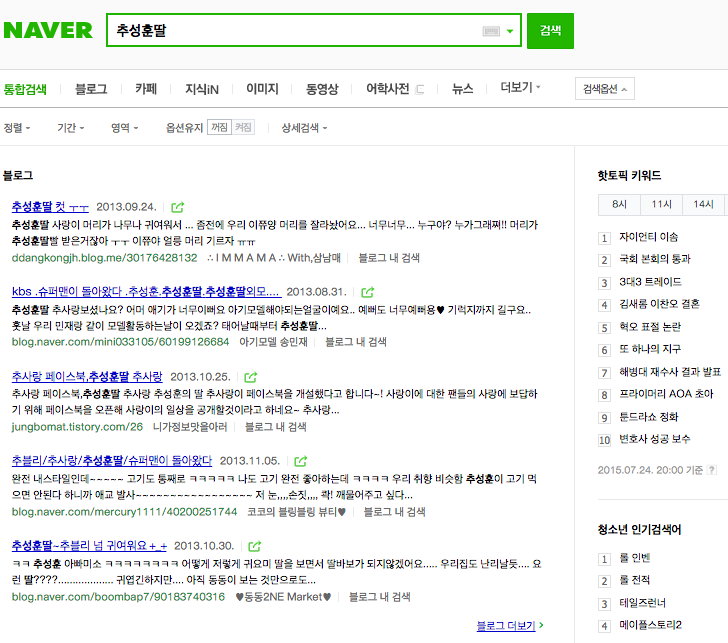Viewport: 728px width, 643px height.
Task: Open the 추성훈딸 컷 ㅜㅜ blog post
Action: (x=50, y=207)
